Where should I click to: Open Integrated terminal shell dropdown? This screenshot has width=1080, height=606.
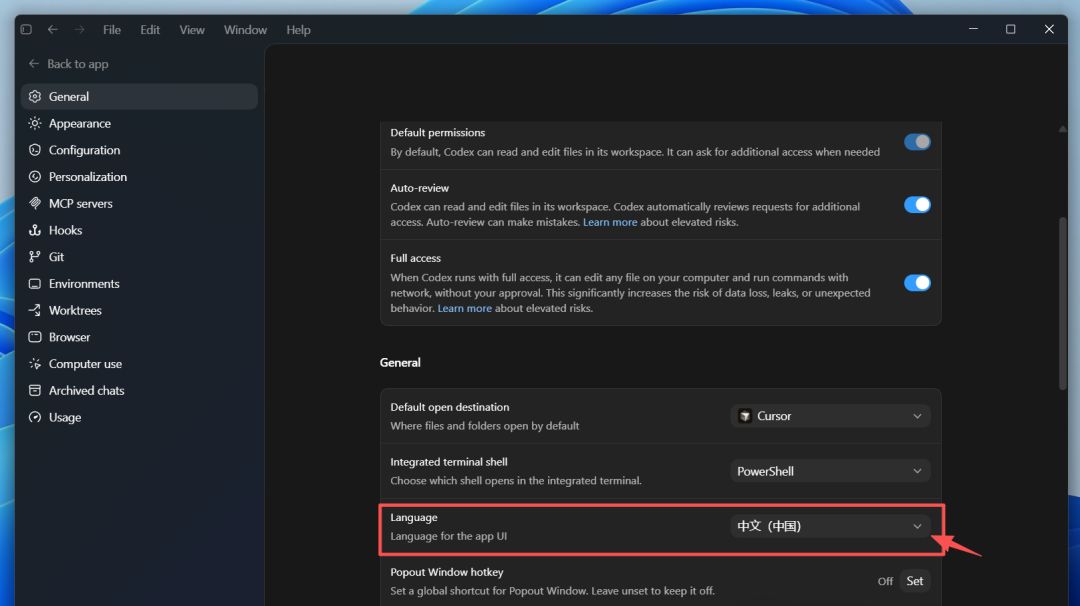pyautogui.click(x=830, y=471)
